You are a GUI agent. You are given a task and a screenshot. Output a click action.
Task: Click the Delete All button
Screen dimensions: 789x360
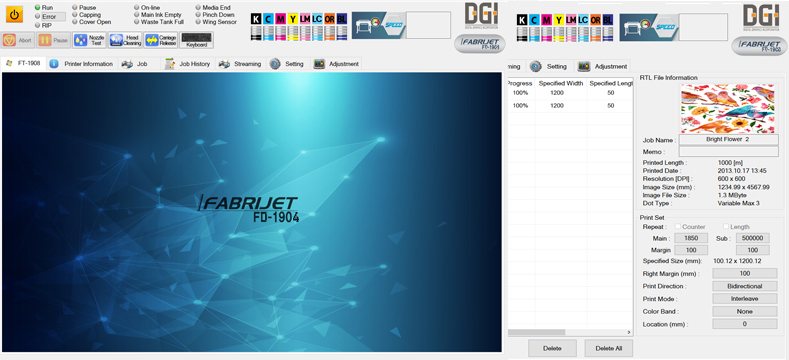(x=608, y=348)
